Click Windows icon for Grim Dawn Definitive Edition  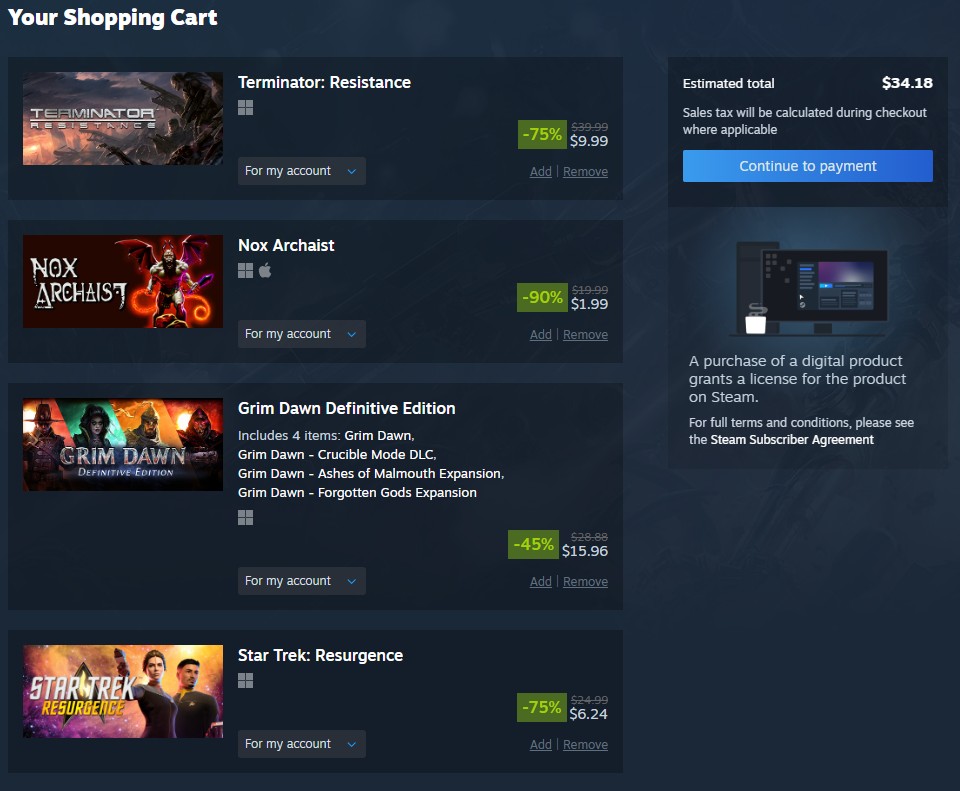pyautogui.click(x=246, y=518)
